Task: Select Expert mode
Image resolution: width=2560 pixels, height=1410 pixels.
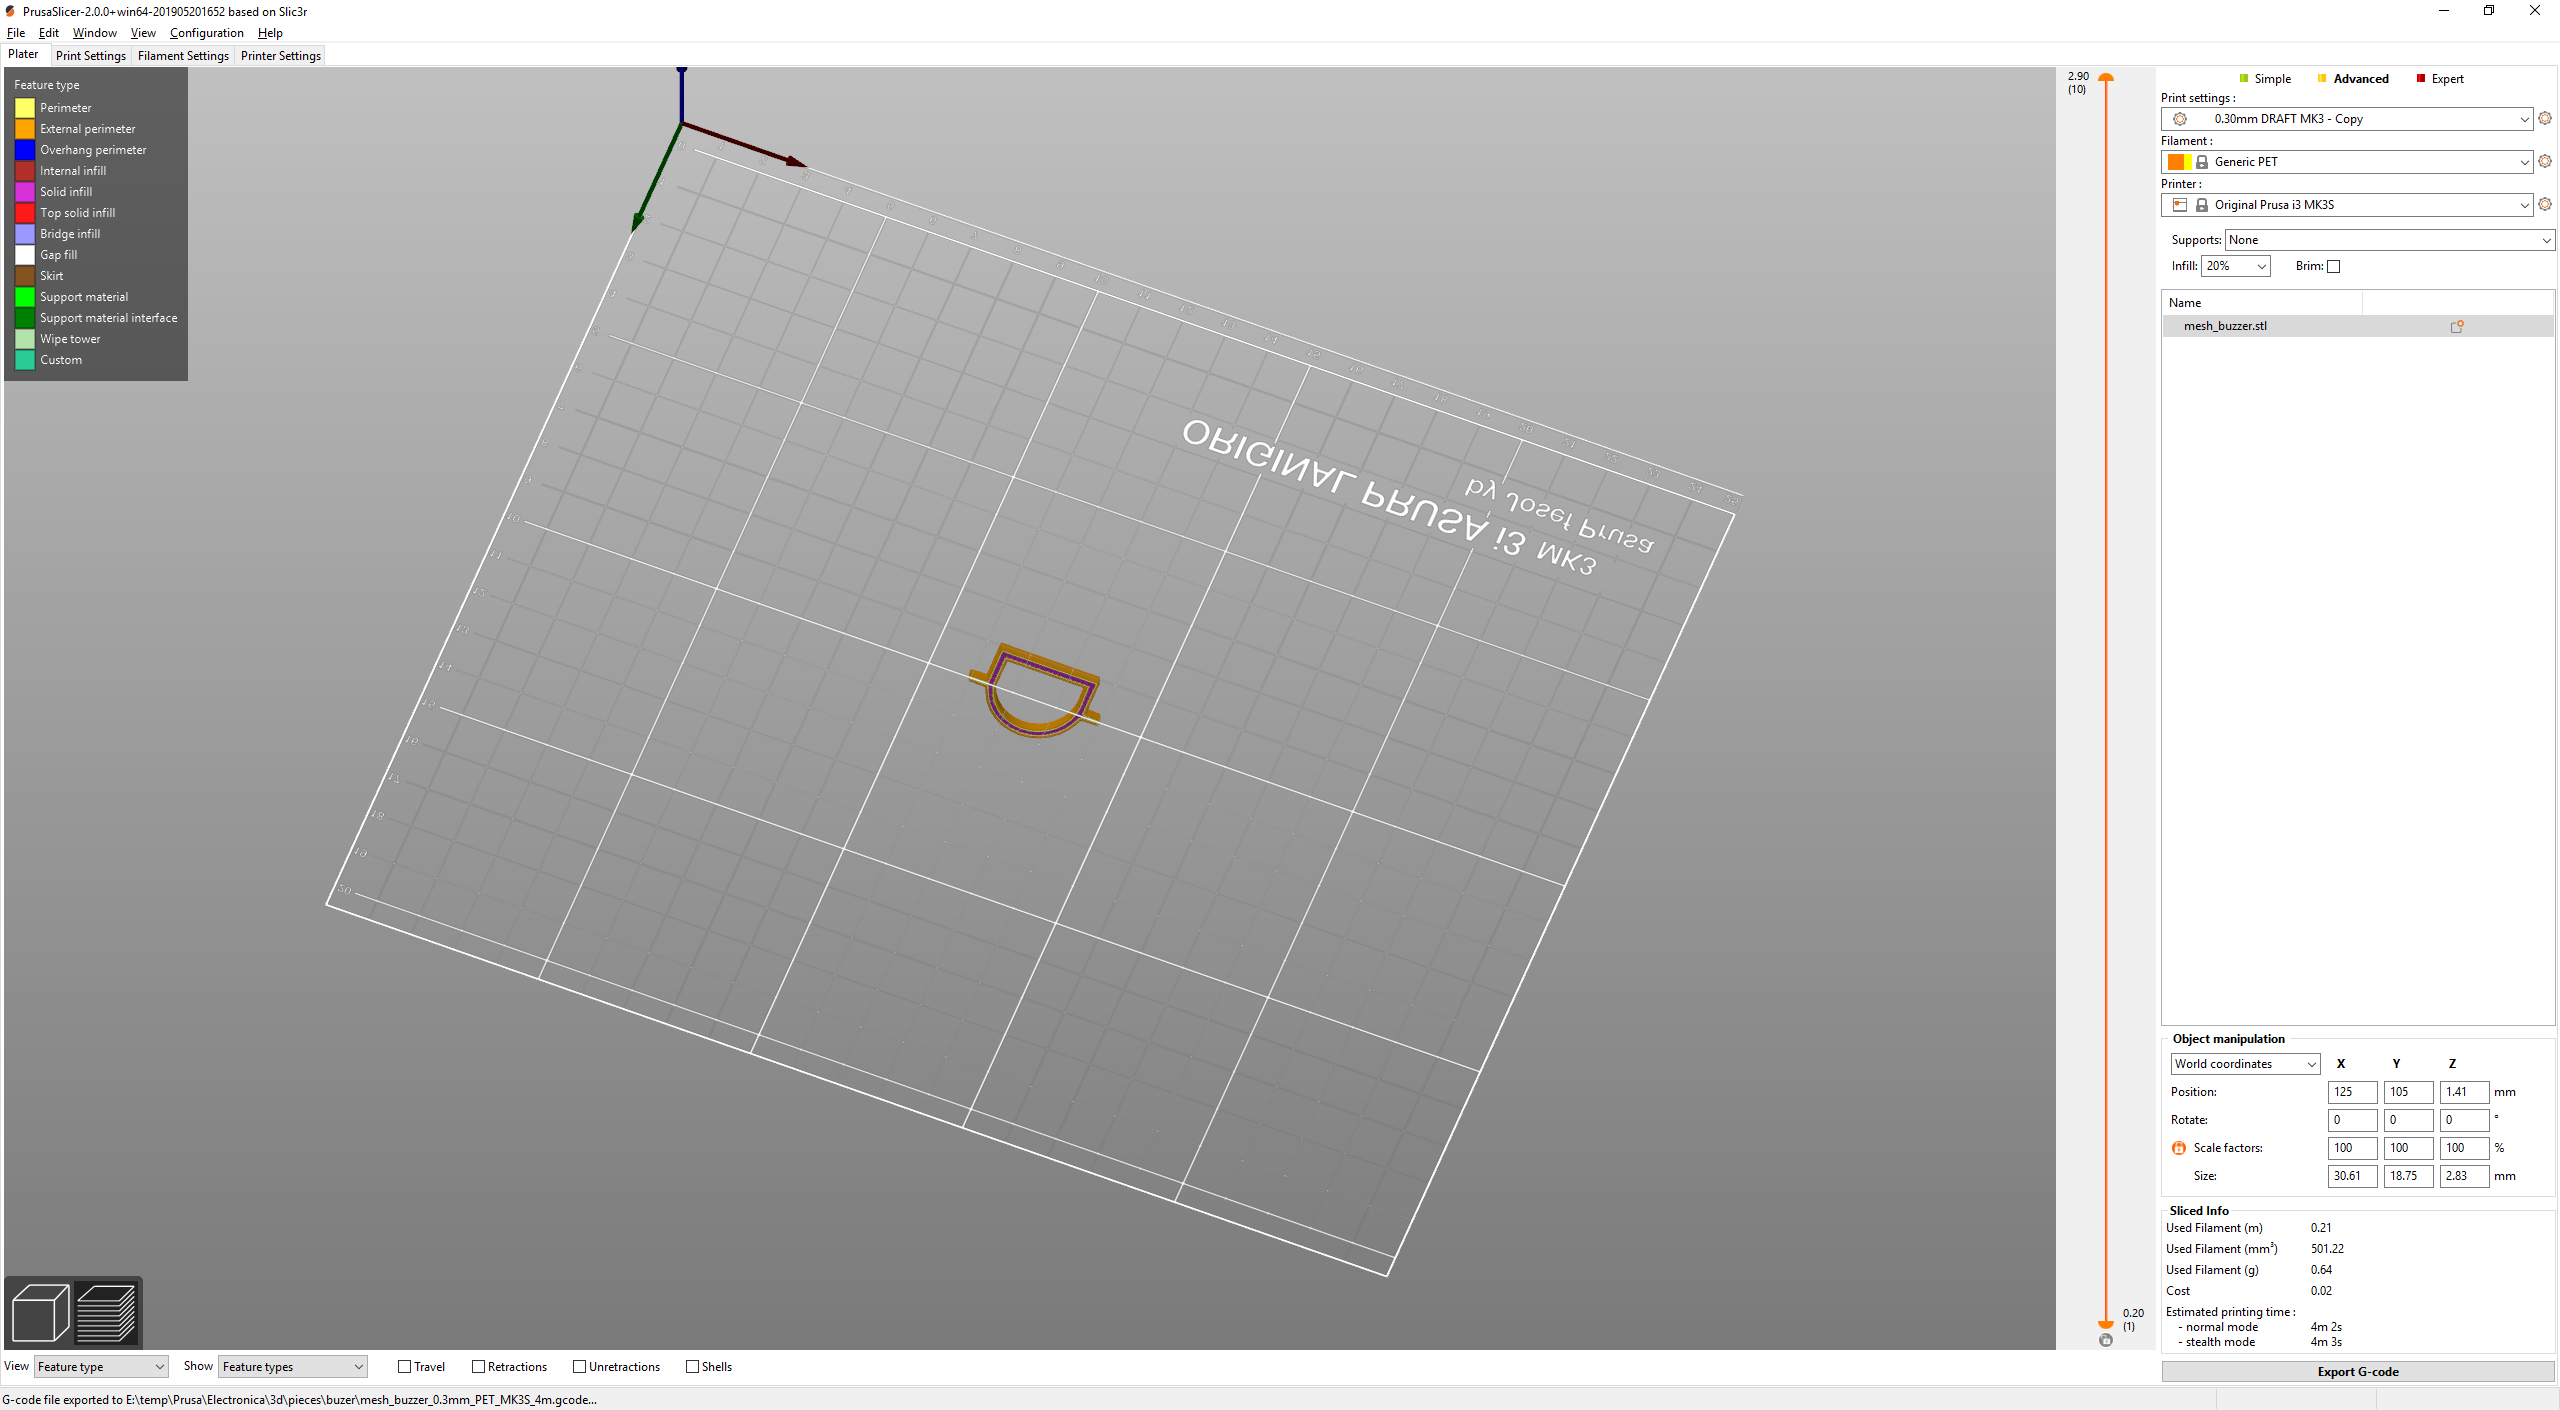Action: click(x=2439, y=79)
